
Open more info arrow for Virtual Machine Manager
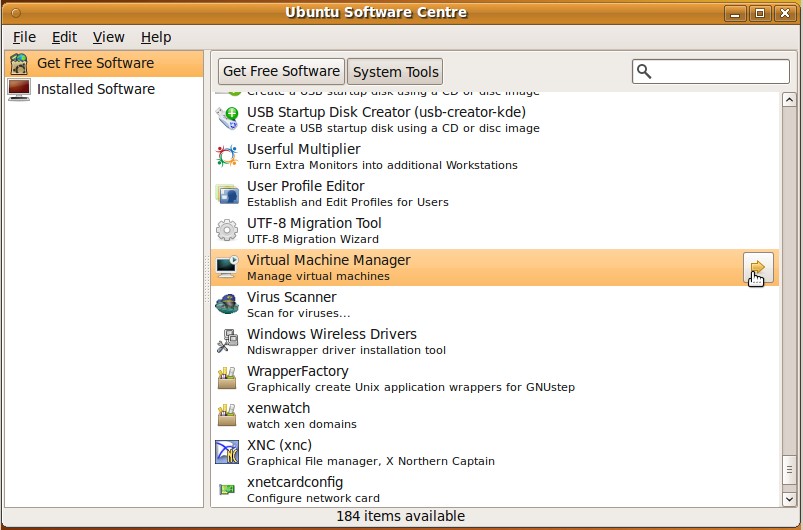[758, 267]
